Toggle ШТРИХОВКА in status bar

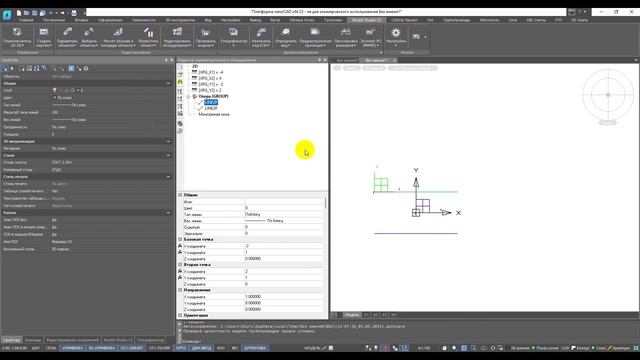coord(255,348)
